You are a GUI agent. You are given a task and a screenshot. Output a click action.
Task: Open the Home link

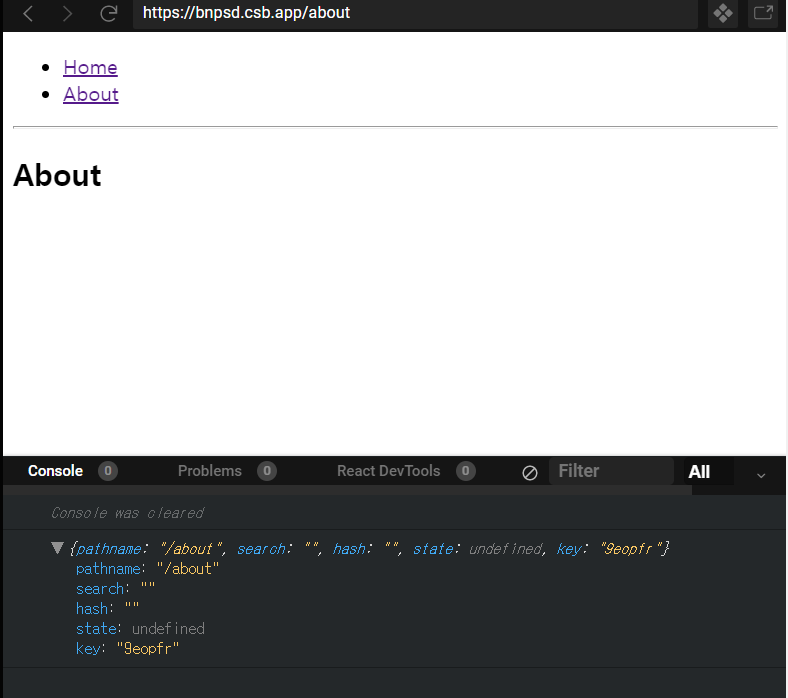pyautogui.click(x=90, y=67)
